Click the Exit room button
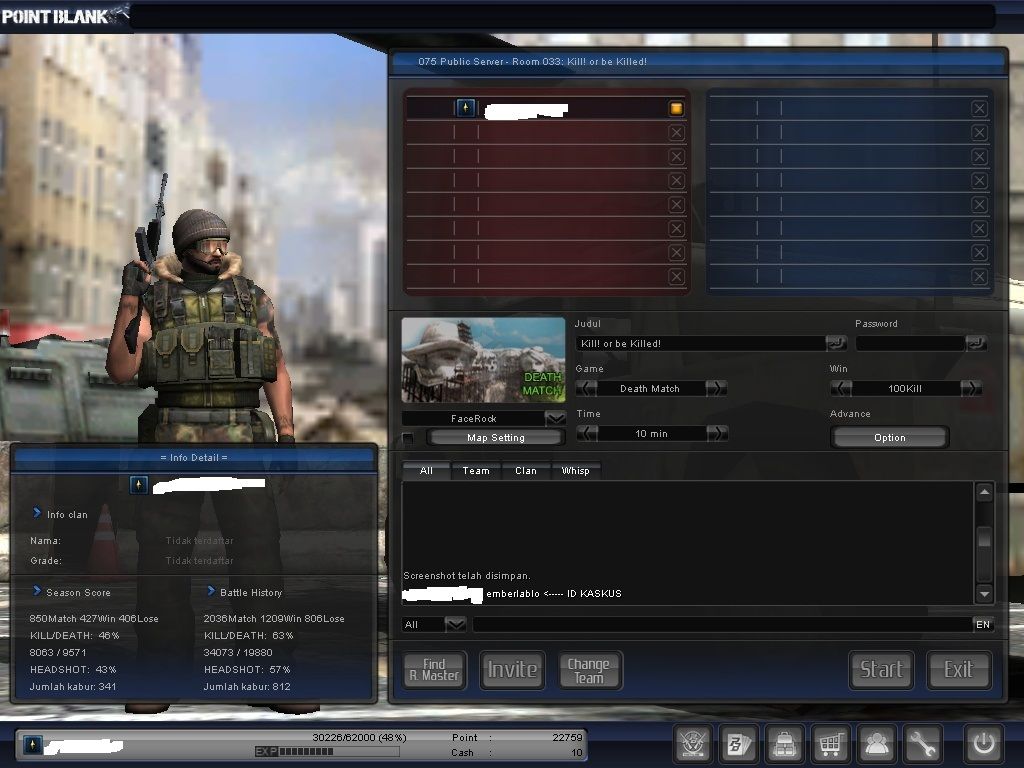This screenshot has width=1024, height=768. [x=959, y=670]
